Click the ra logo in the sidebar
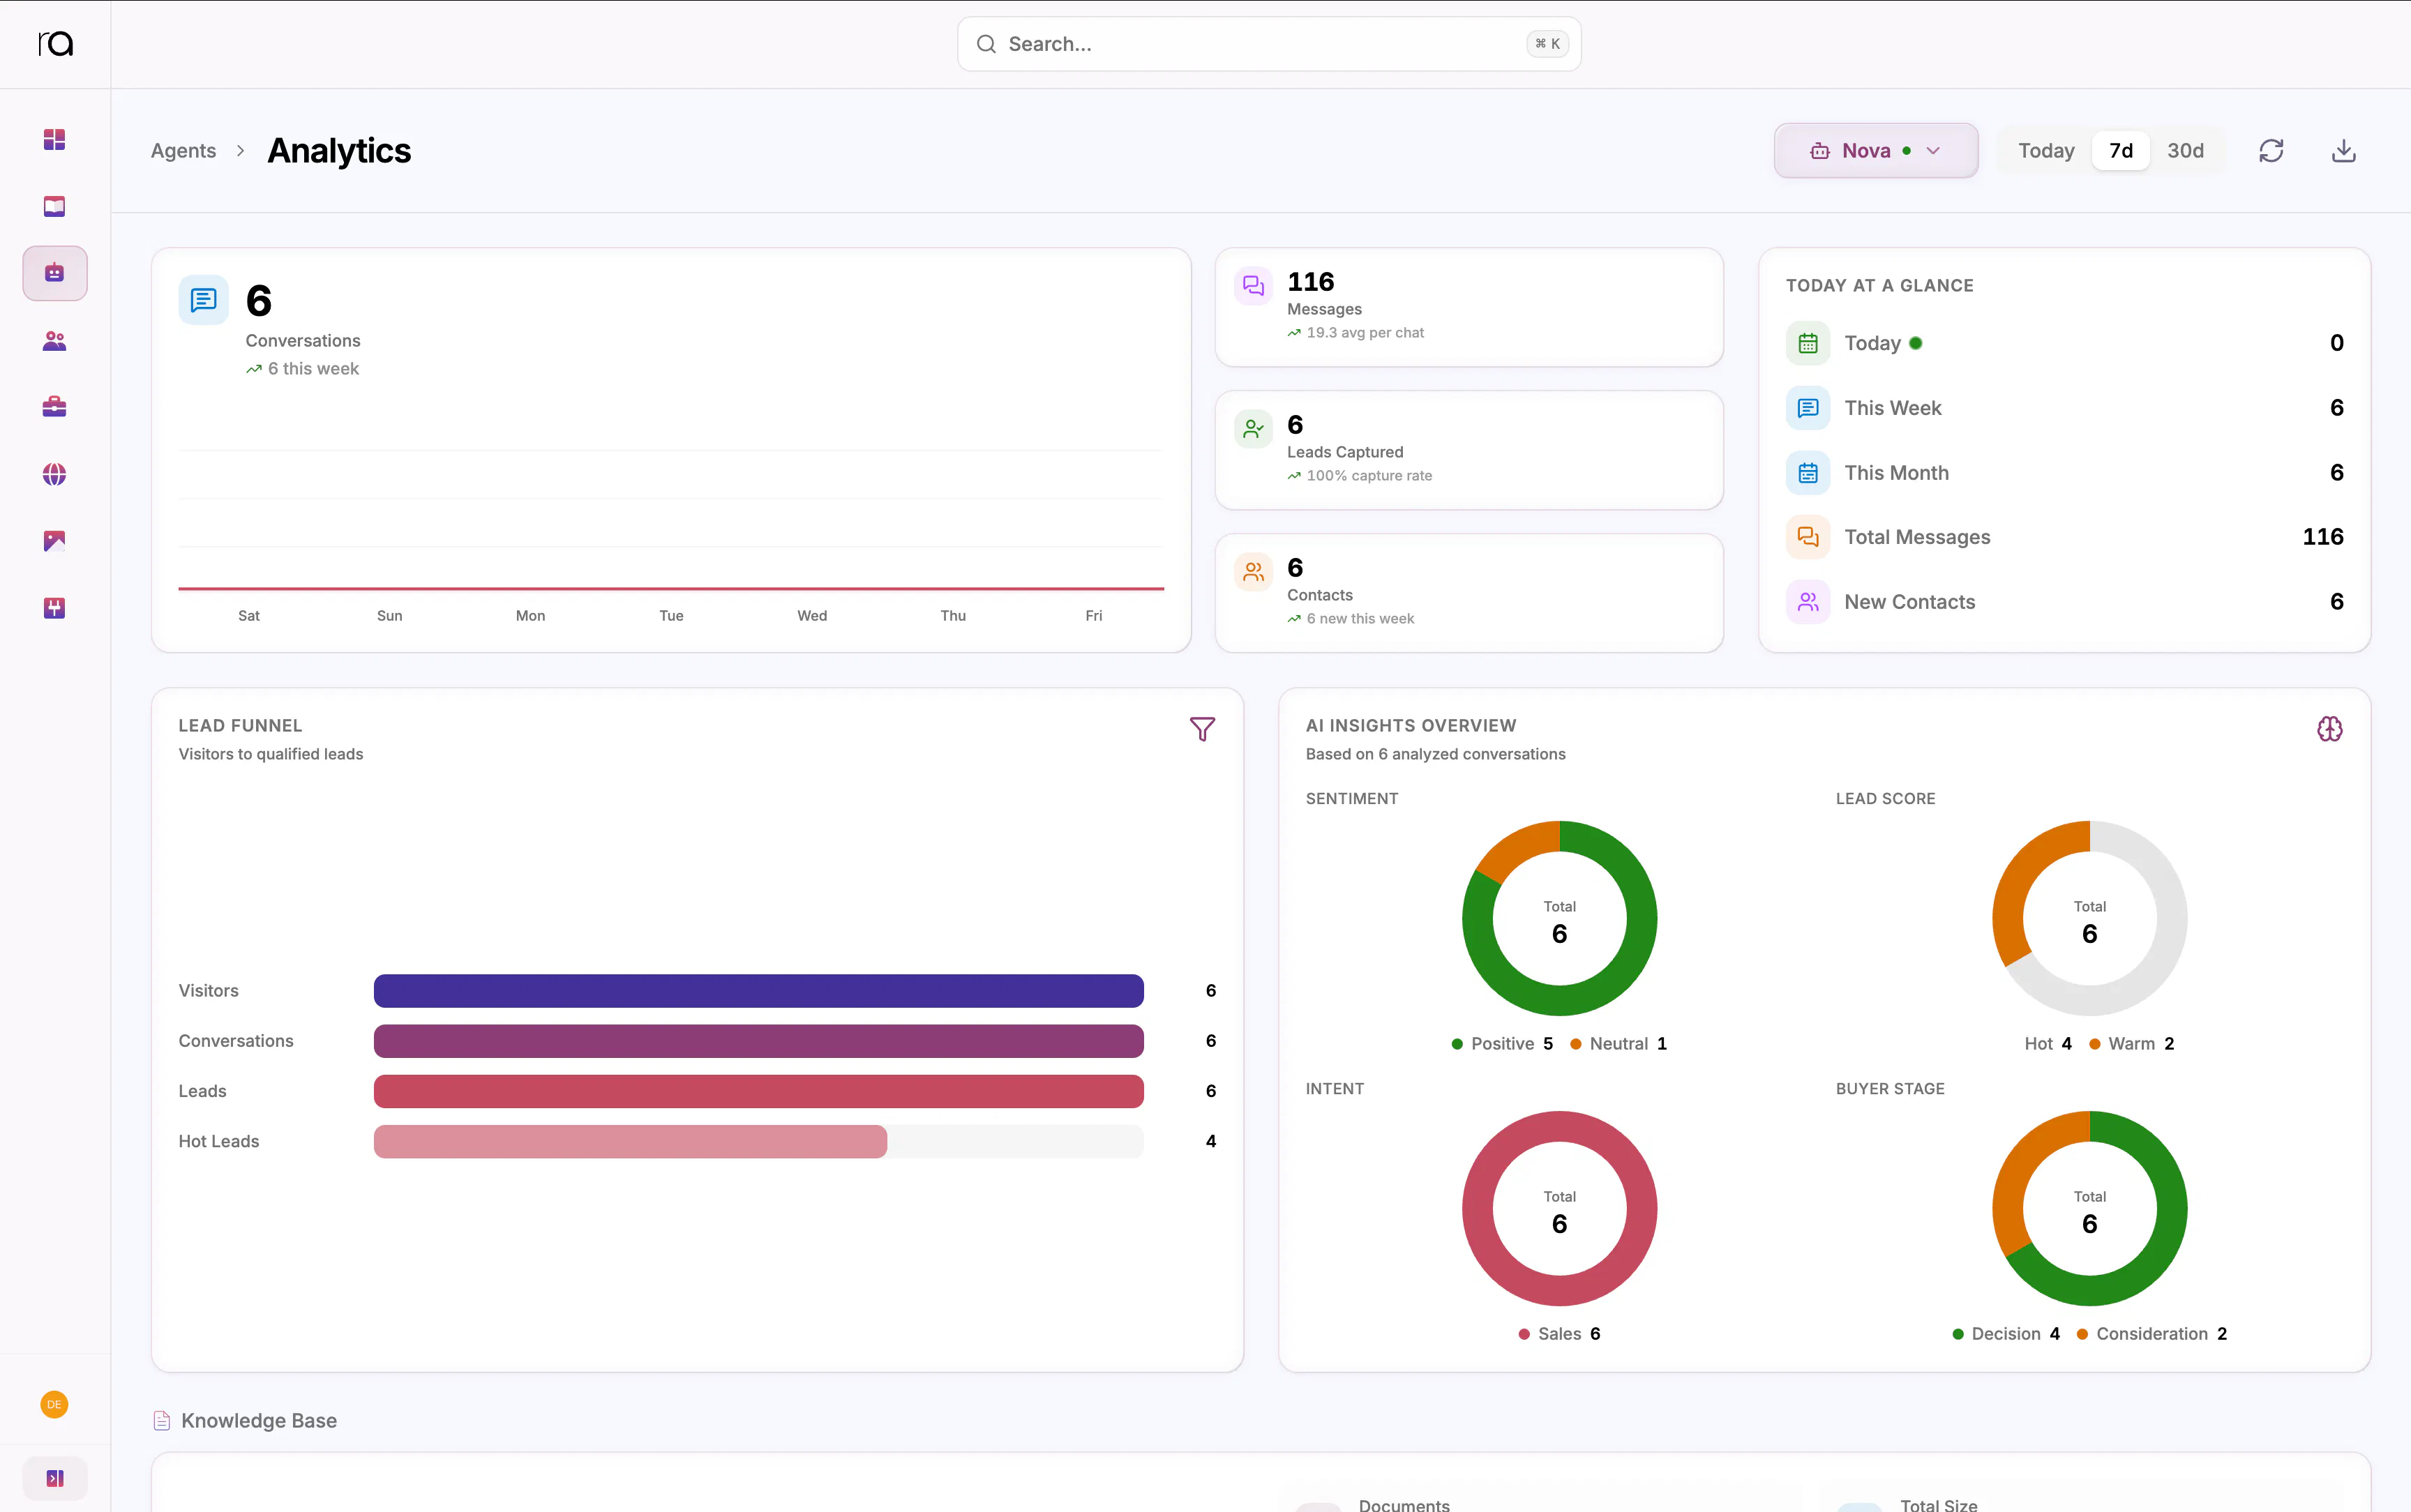The width and height of the screenshot is (2411, 1512). point(55,44)
